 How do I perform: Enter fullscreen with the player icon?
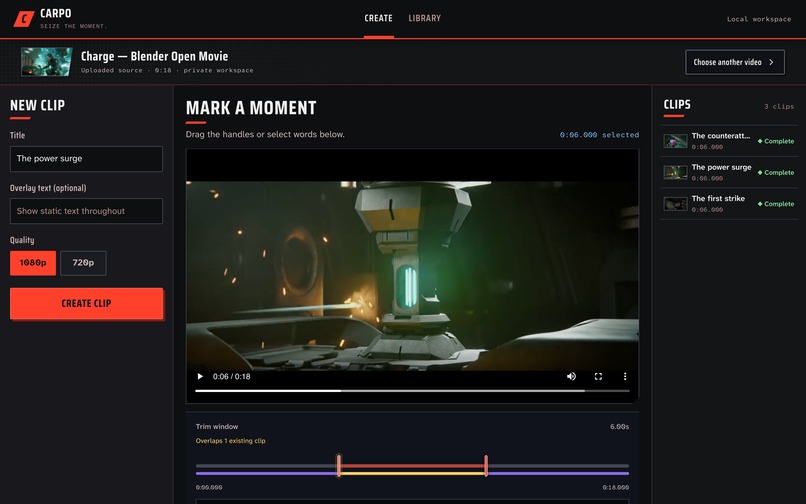[x=598, y=376]
